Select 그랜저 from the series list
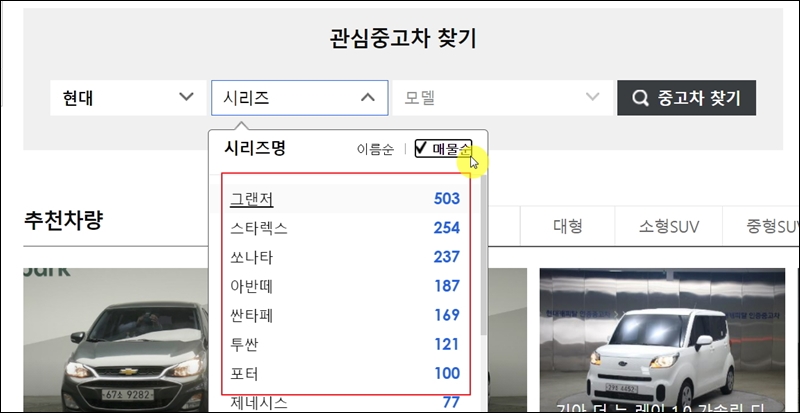This screenshot has height=413, width=800. 252,199
